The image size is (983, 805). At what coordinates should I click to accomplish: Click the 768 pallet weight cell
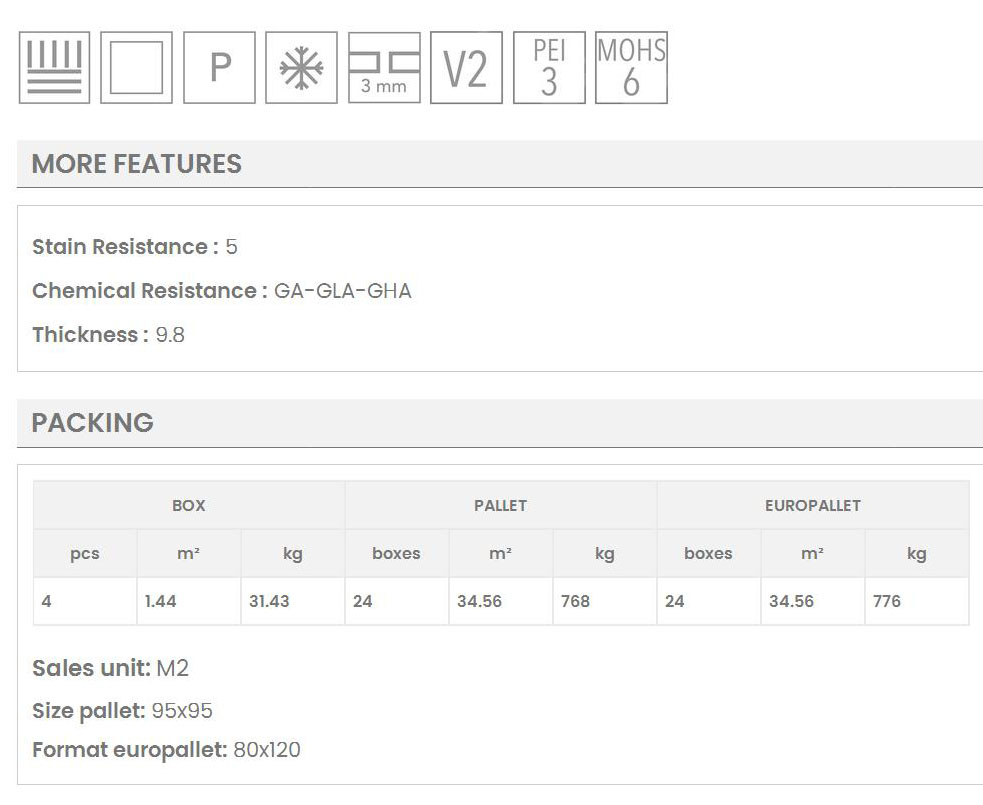(576, 601)
